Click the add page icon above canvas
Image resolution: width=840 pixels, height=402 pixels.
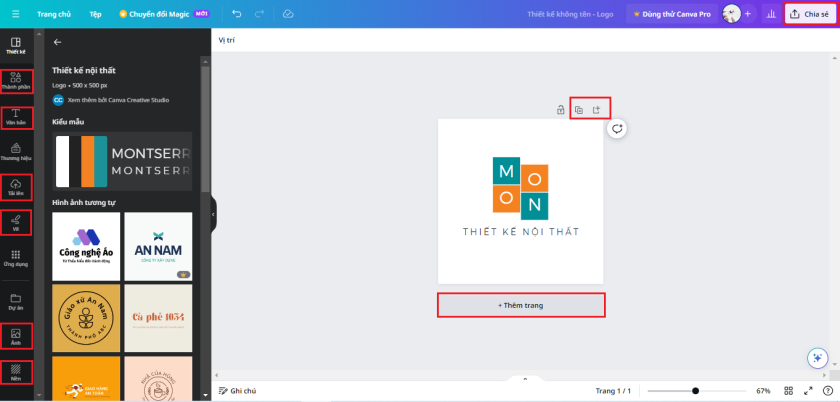pos(597,110)
